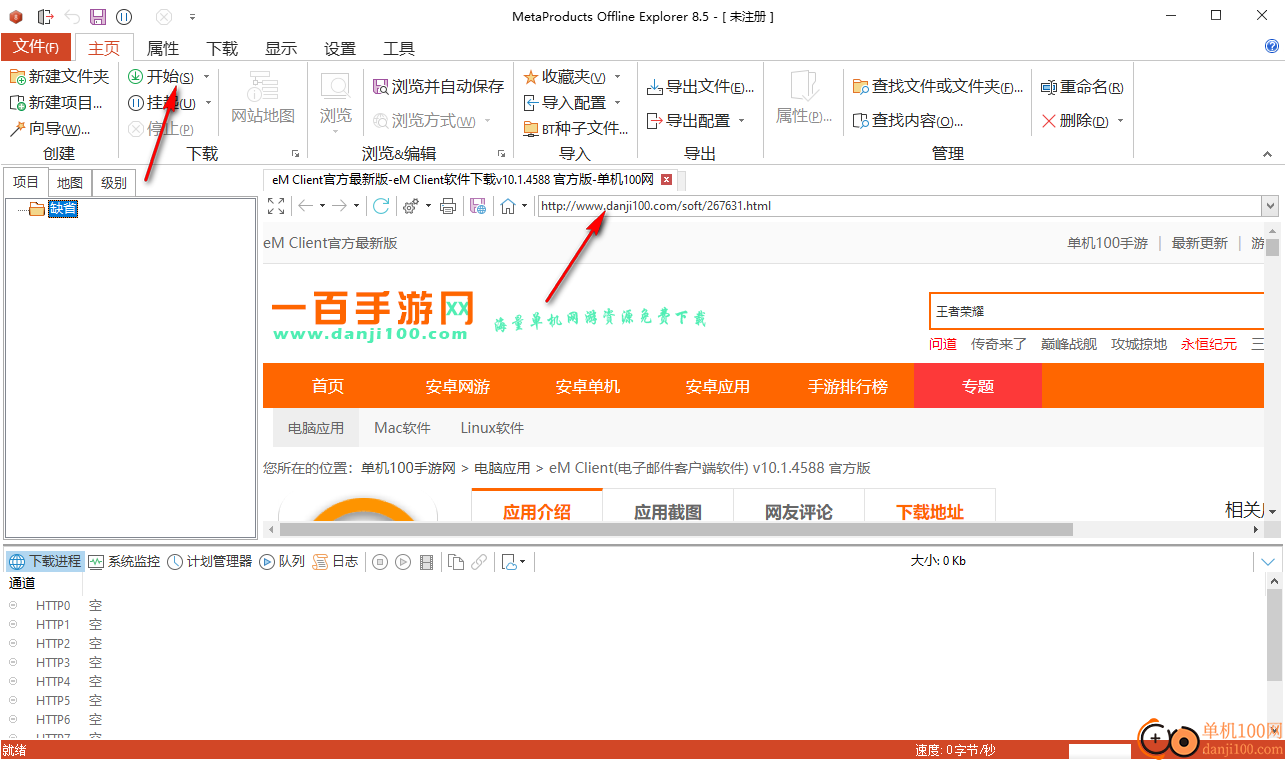
Task: Open 手游排行榜 in the orange nav bar
Action: tap(848, 386)
